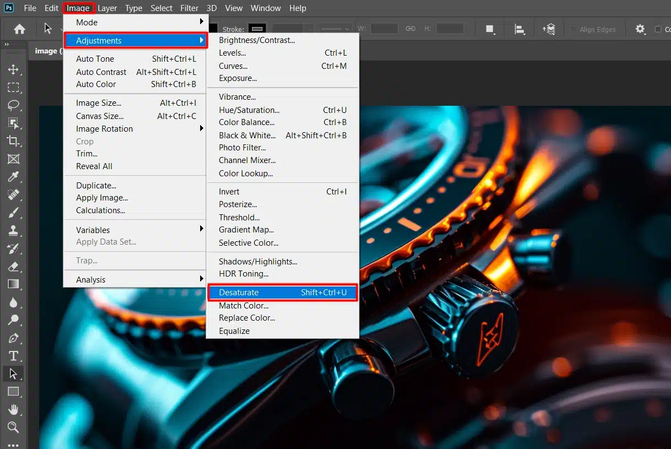Select the Zoom tool
Screen dimensions: 671x449
pyautogui.click(x=13, y=427)
